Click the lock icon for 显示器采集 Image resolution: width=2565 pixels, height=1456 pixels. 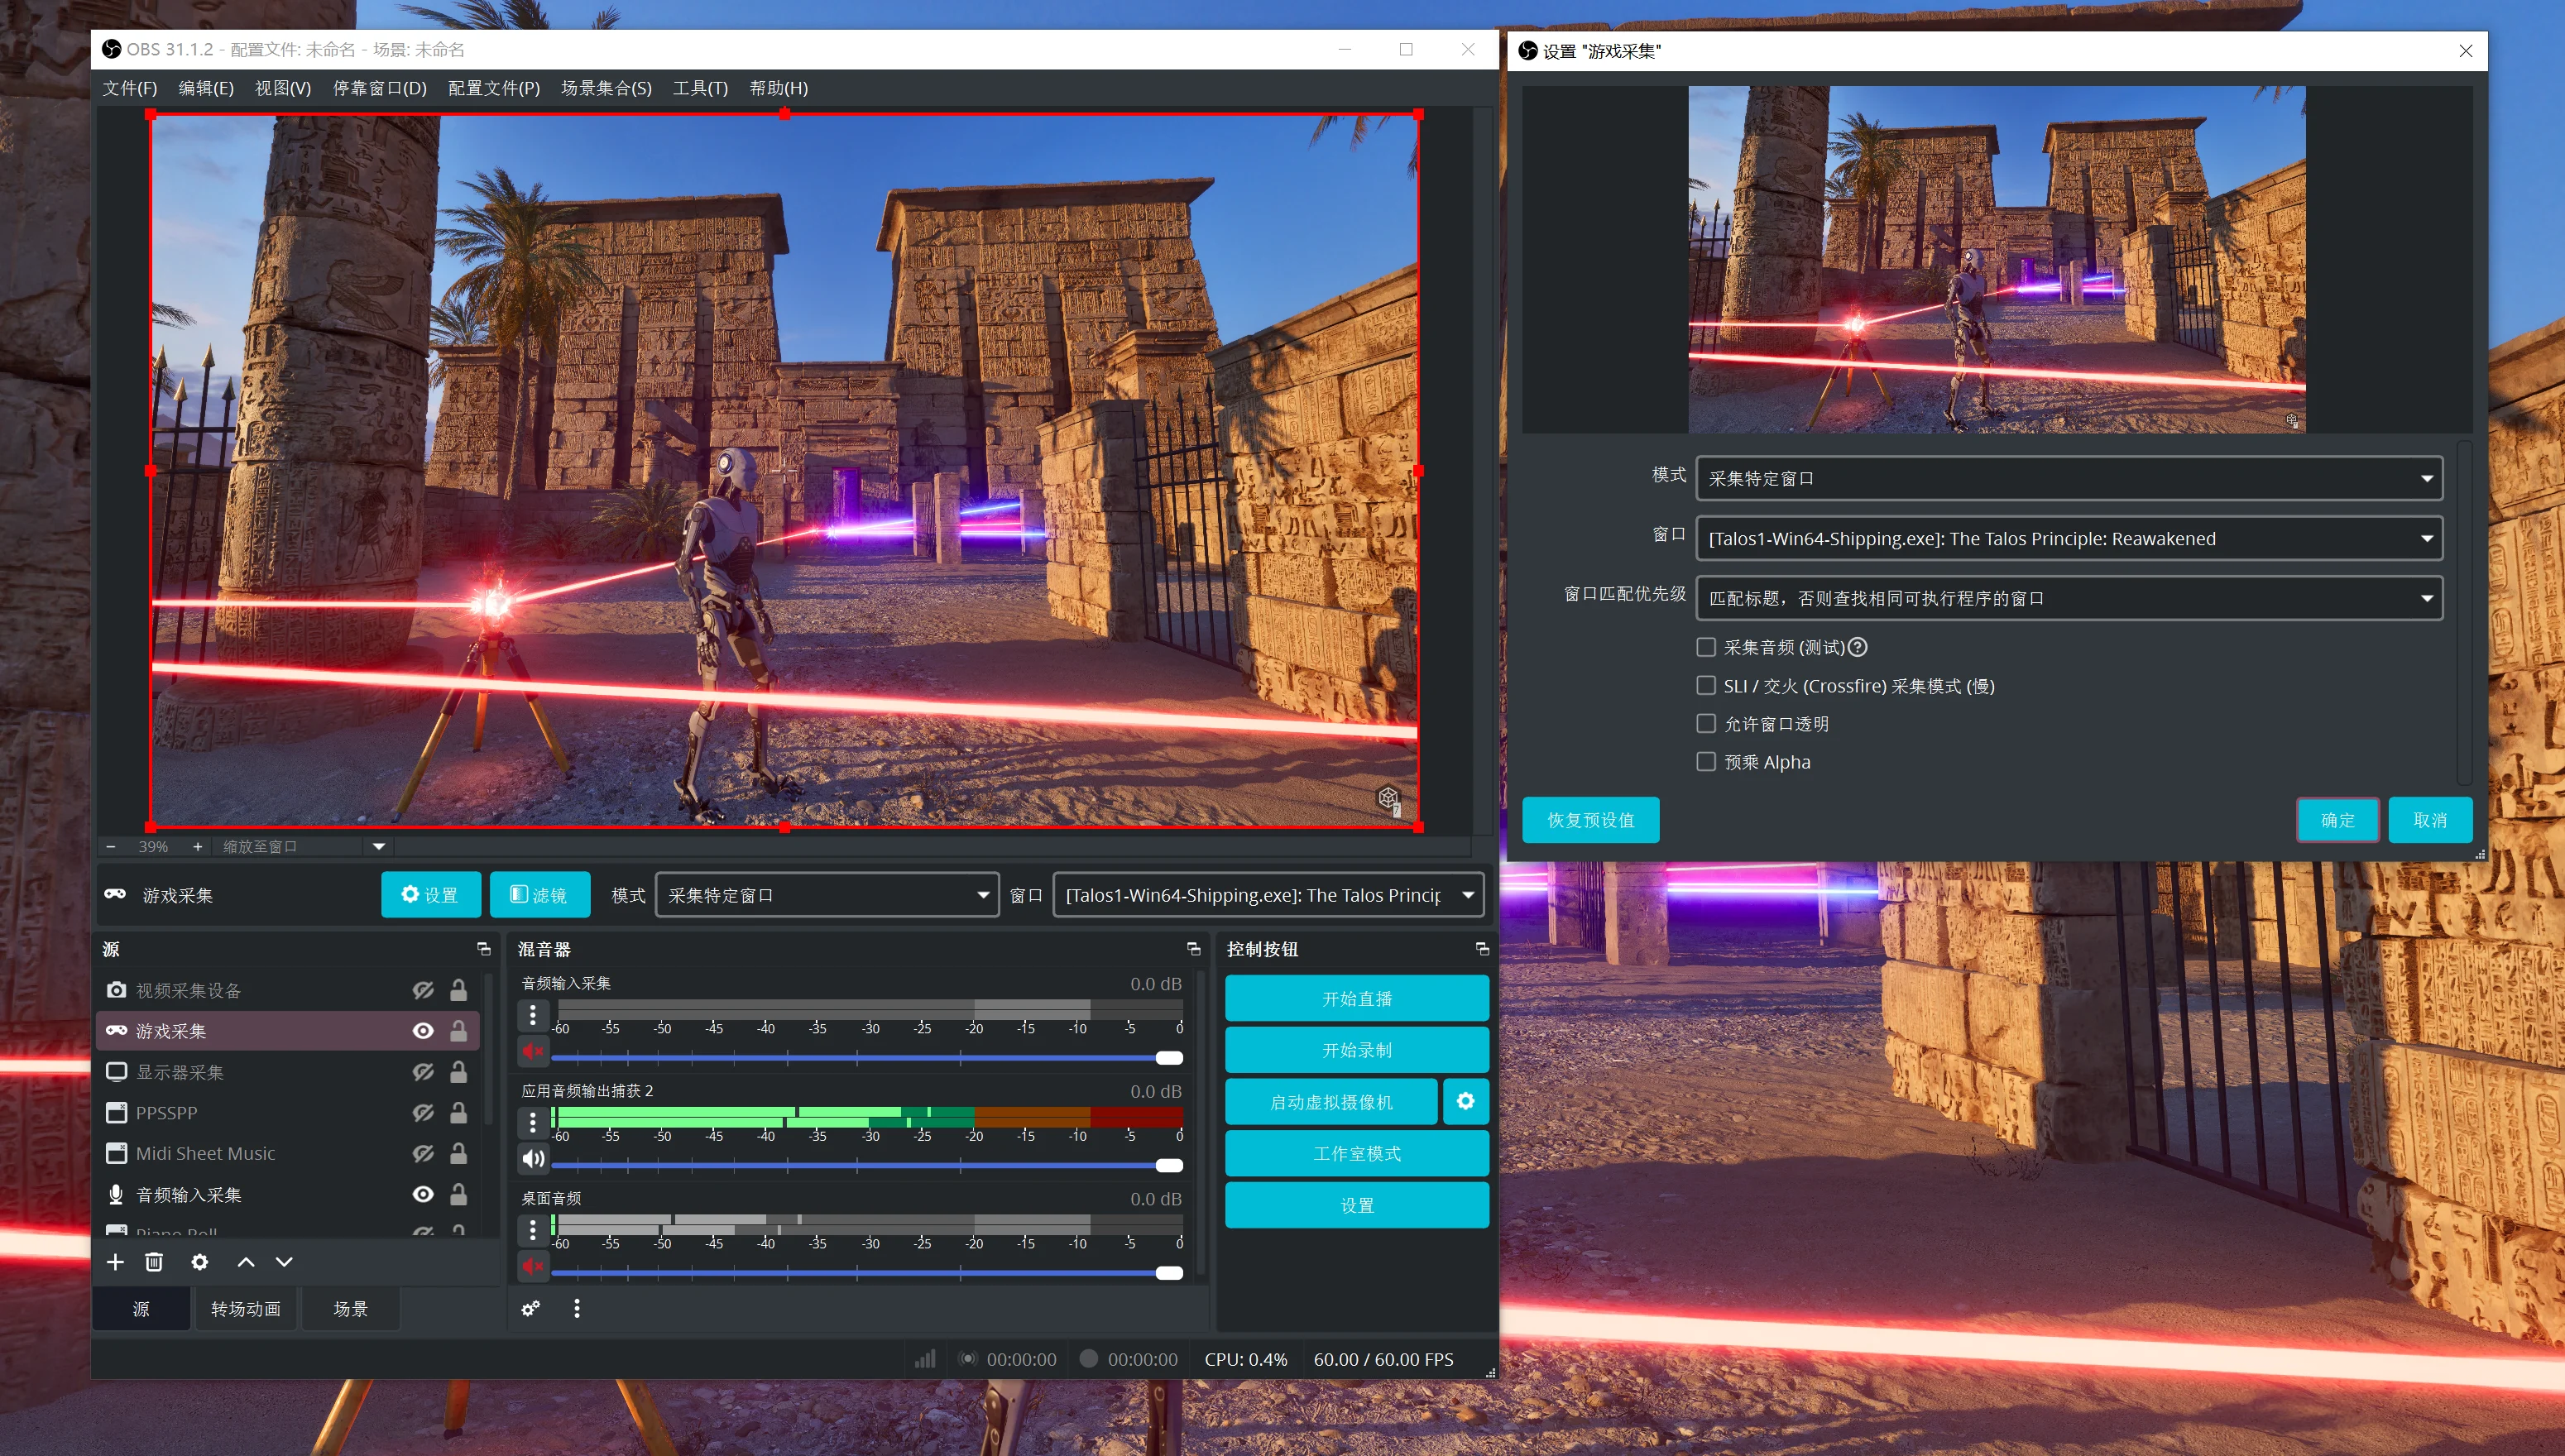pyautogui.click(x=458, y=1072)
